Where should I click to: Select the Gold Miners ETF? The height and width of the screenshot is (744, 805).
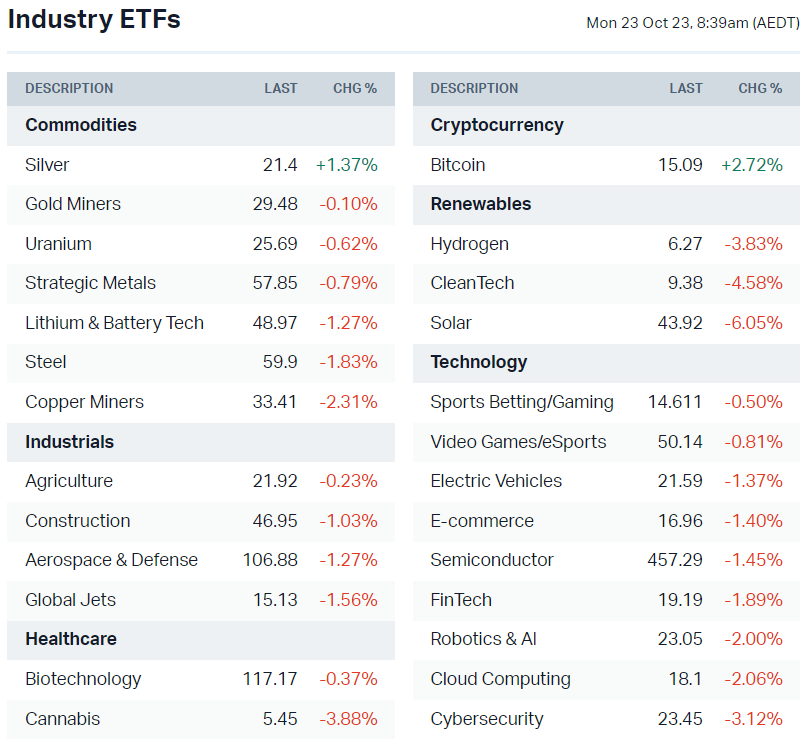click(x=73, y=204)
